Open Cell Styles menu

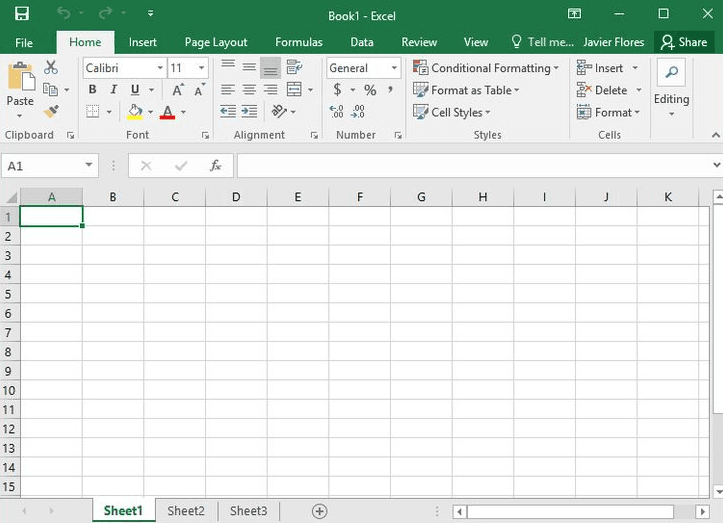point(452,112)
